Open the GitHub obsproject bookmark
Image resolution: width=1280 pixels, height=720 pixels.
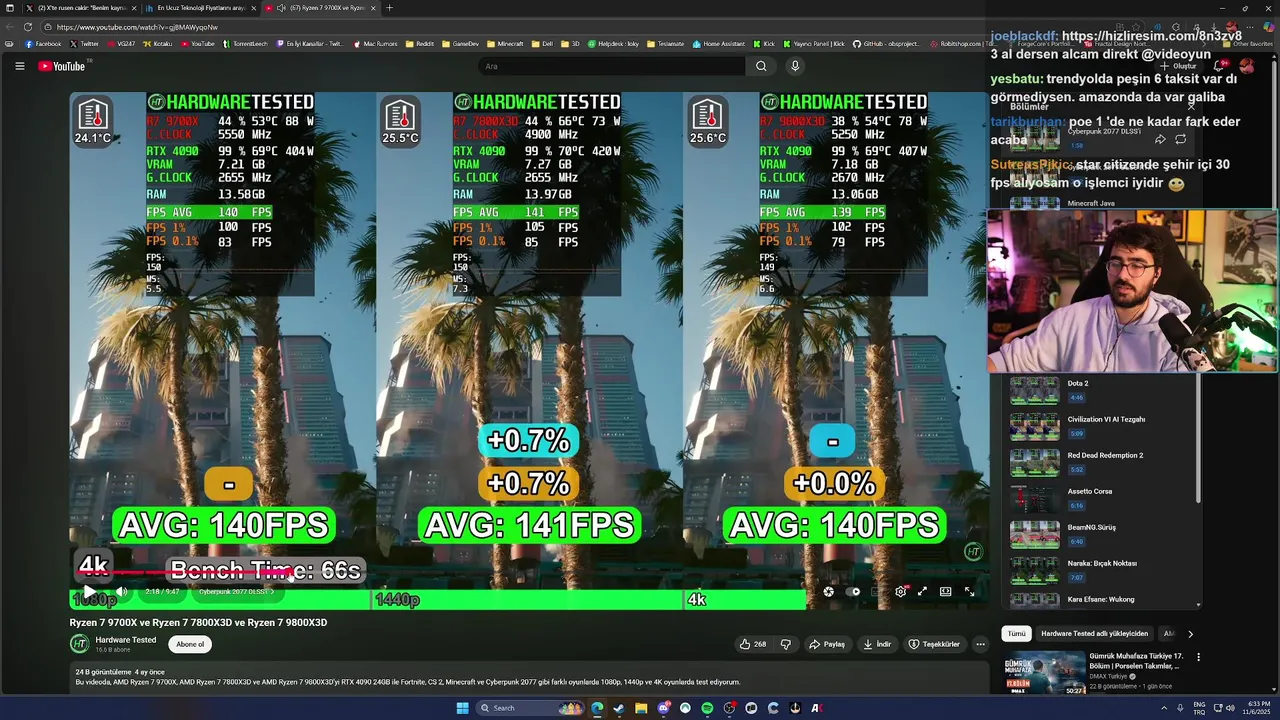click(889, 44)
